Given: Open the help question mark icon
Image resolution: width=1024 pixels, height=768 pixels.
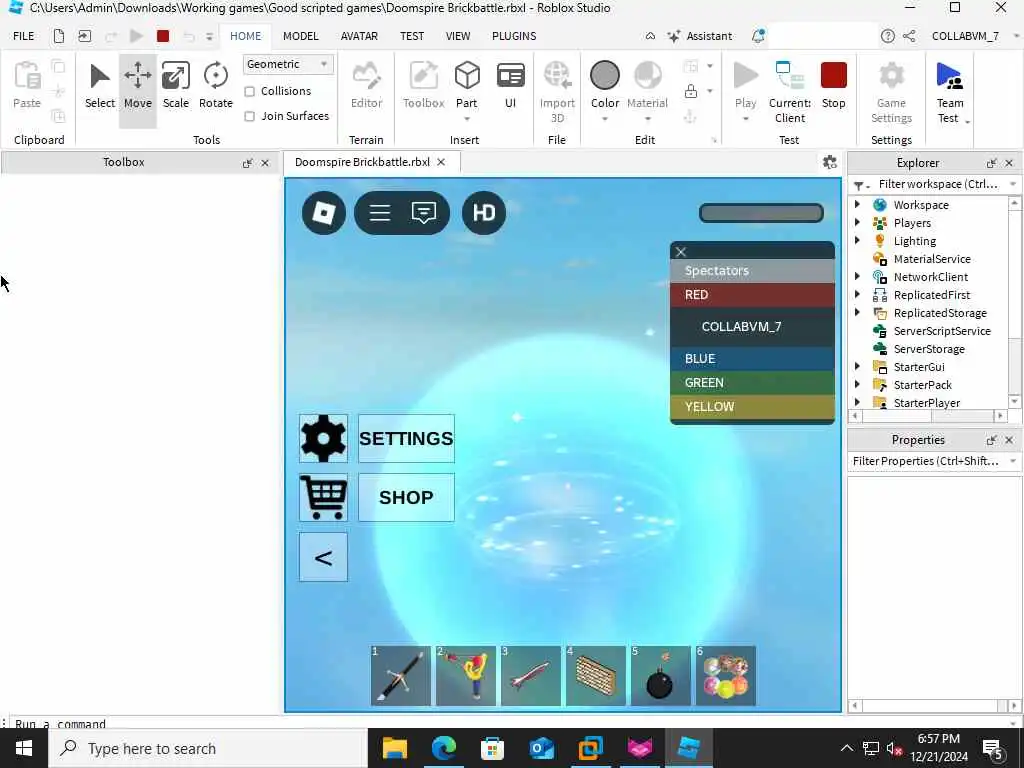Looking at the screenshot, I should click(x=888, y=36).
